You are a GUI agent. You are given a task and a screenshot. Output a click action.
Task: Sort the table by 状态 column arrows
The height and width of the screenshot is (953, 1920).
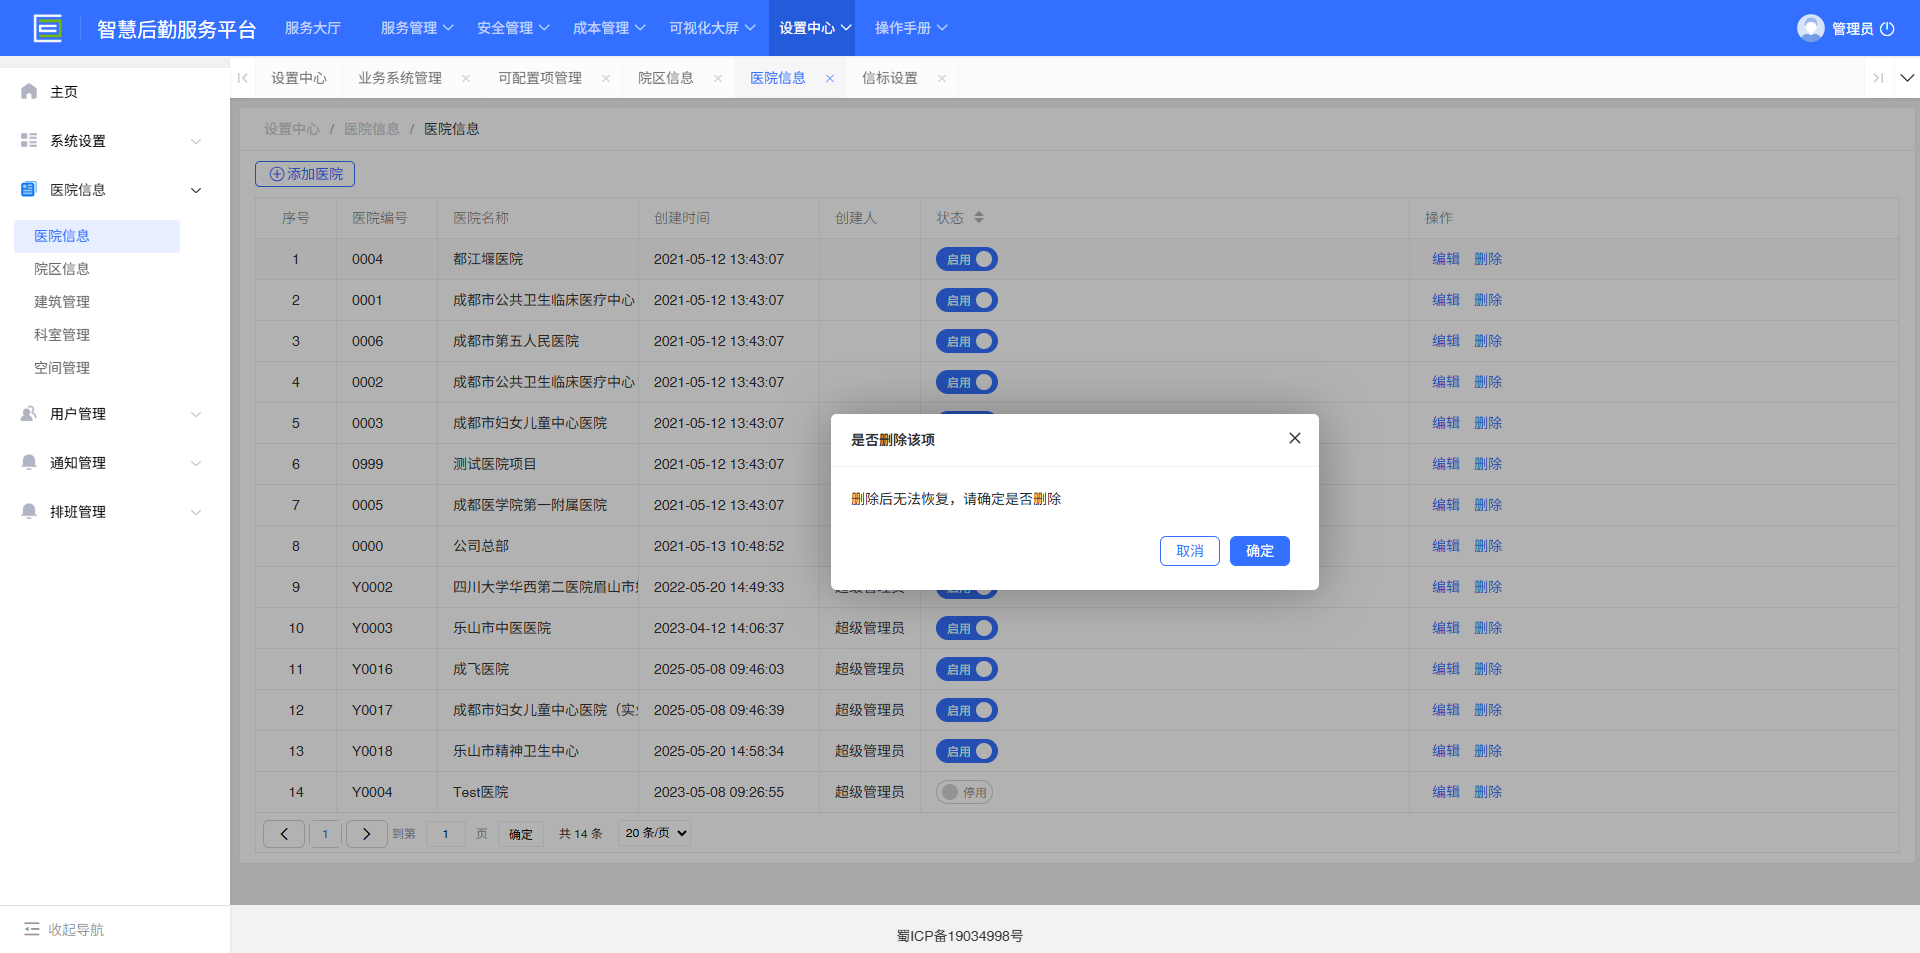click(x=979, y=217)
